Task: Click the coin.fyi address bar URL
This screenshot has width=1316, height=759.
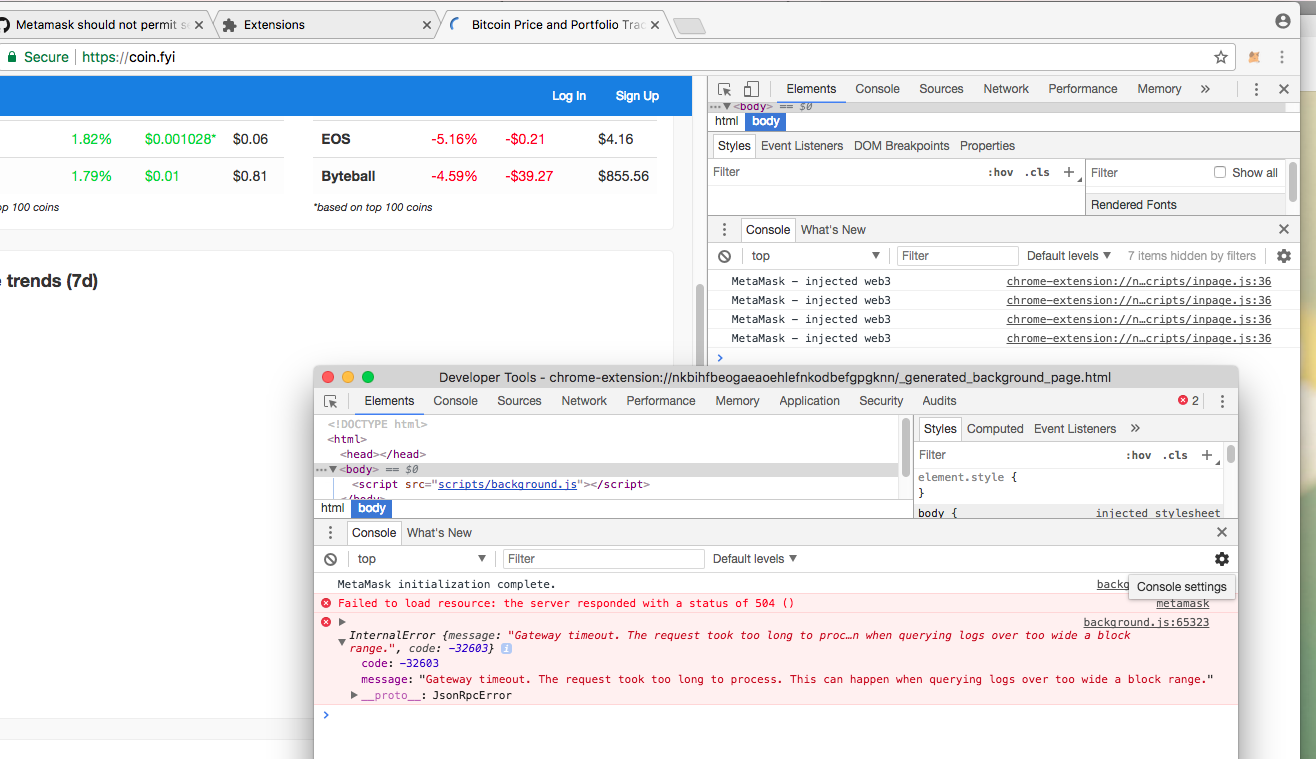Action: click(x=128, y=57)
